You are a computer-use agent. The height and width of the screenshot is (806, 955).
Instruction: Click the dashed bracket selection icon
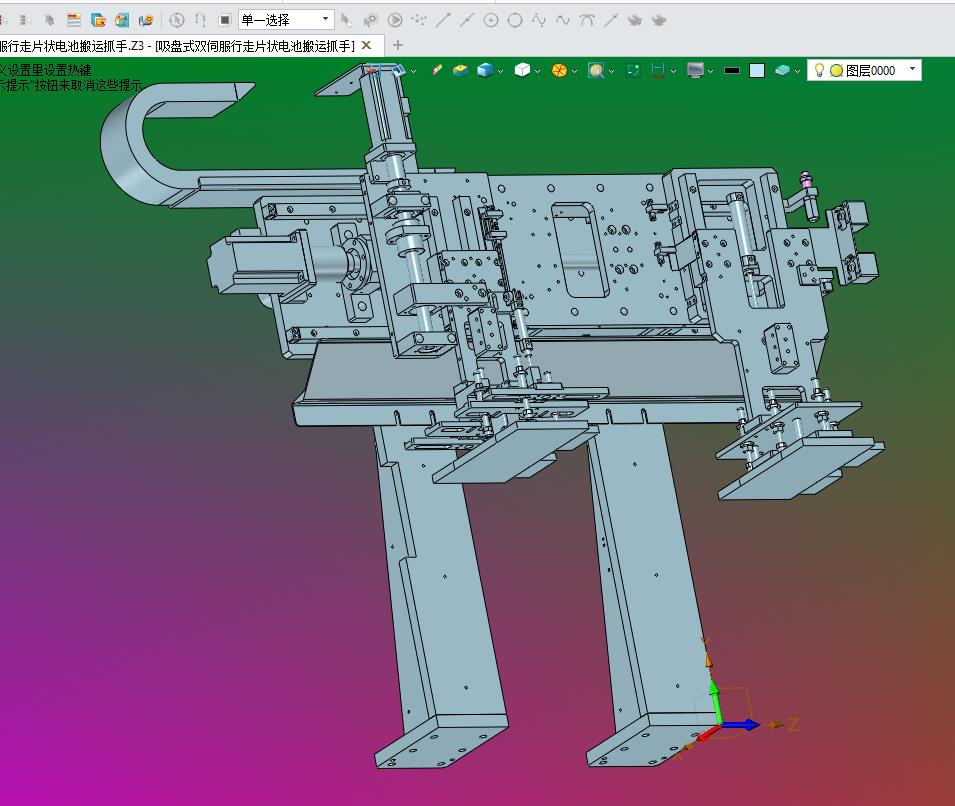pyautogui.click(x=200, y=20)
